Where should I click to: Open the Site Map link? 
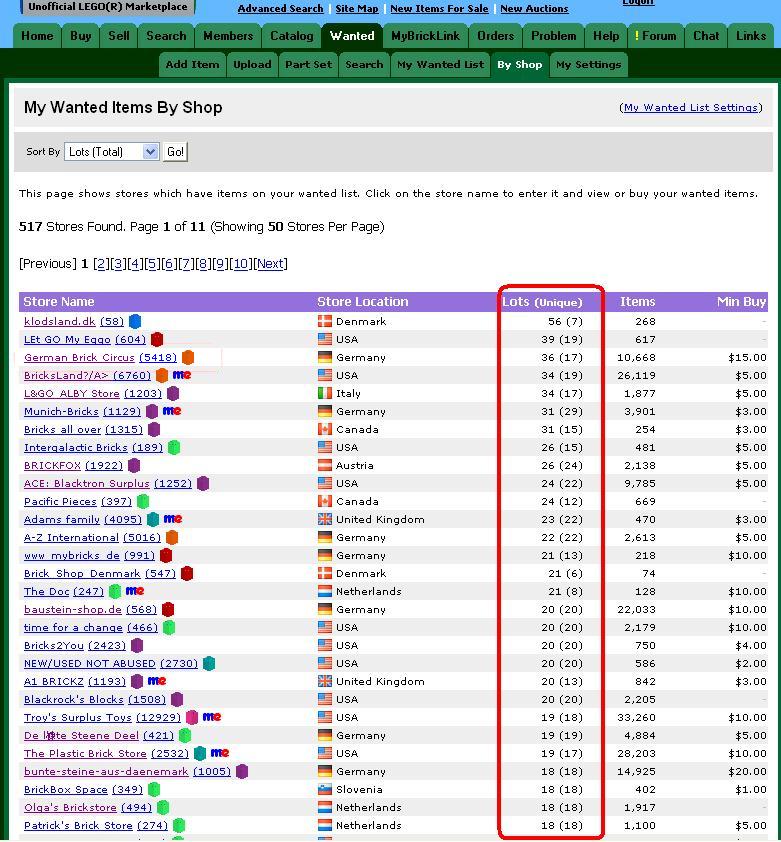(x=357, y=9)
